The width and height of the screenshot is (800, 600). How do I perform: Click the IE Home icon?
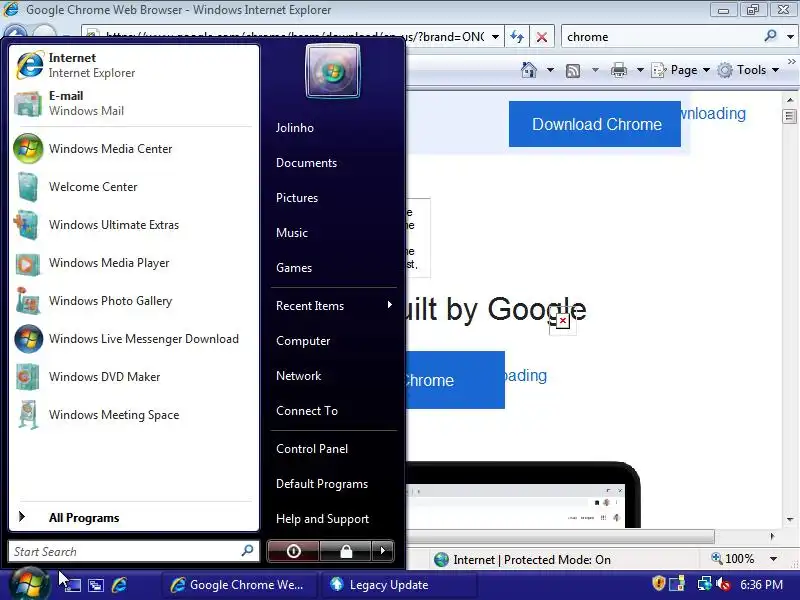pyautogui.click(x=529, y=70)
